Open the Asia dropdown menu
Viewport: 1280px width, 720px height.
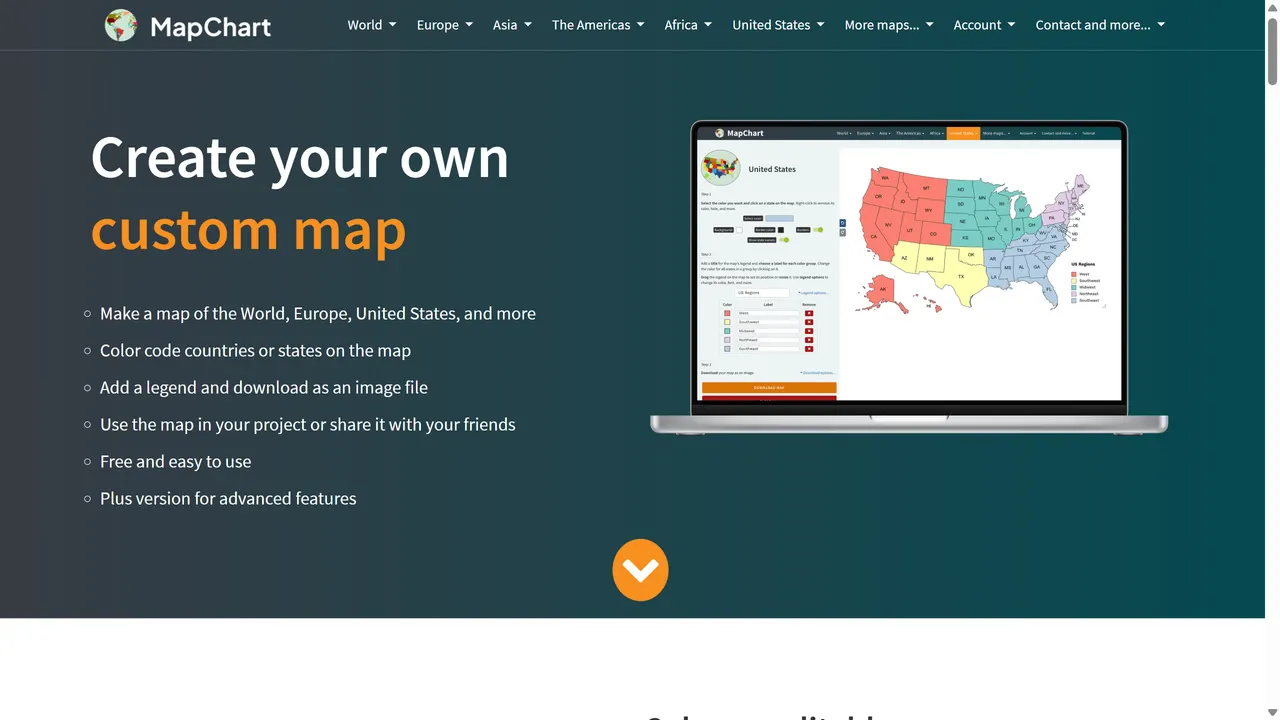[x=512, y=25]
